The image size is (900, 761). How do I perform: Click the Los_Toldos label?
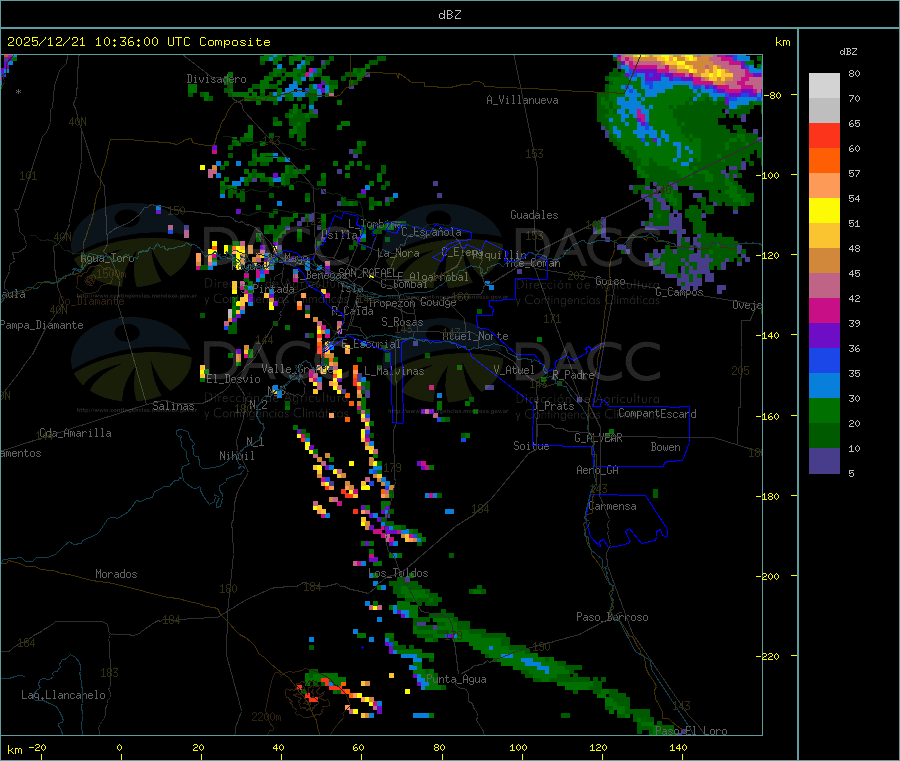pyautogui.click(x=398, y=573)
